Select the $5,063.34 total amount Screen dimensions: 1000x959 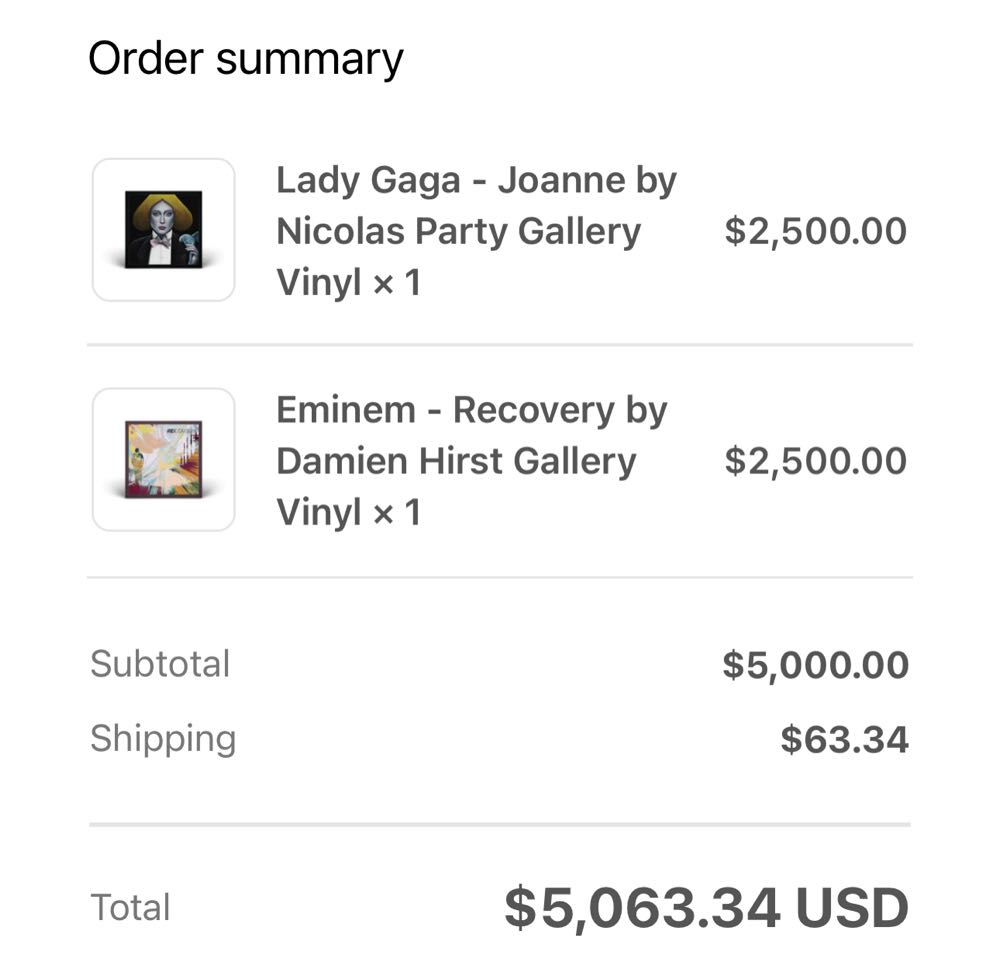pyautogui.click(x=641, y=908)
